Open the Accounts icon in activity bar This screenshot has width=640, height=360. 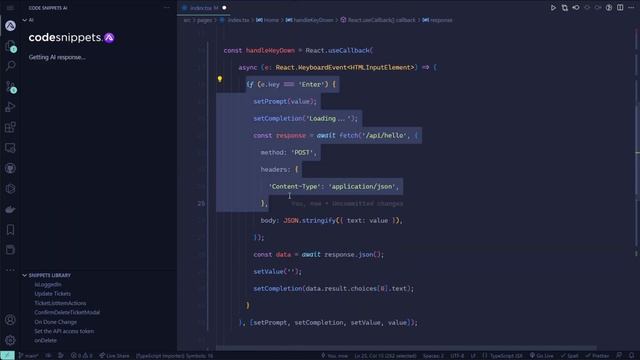(x=10, y=320)
